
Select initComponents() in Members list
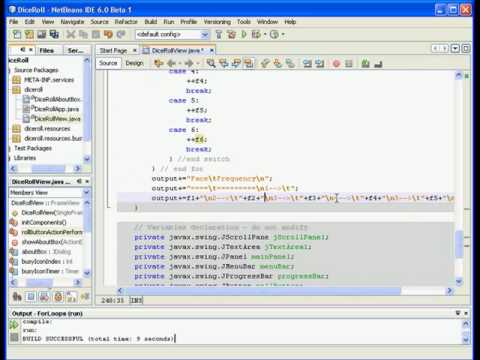pos(44,222)
